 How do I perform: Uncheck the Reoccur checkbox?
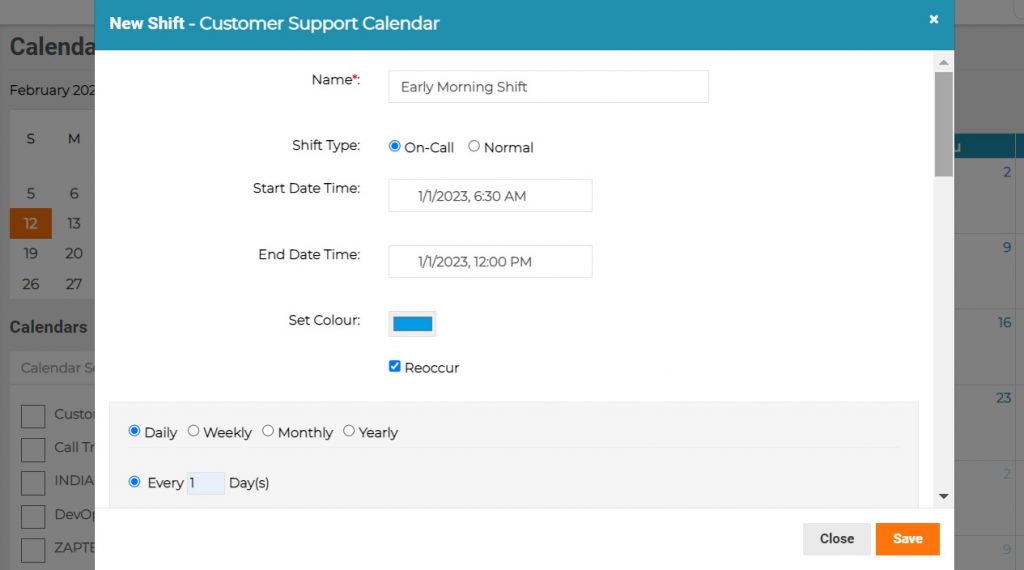(x=394, y=366)
